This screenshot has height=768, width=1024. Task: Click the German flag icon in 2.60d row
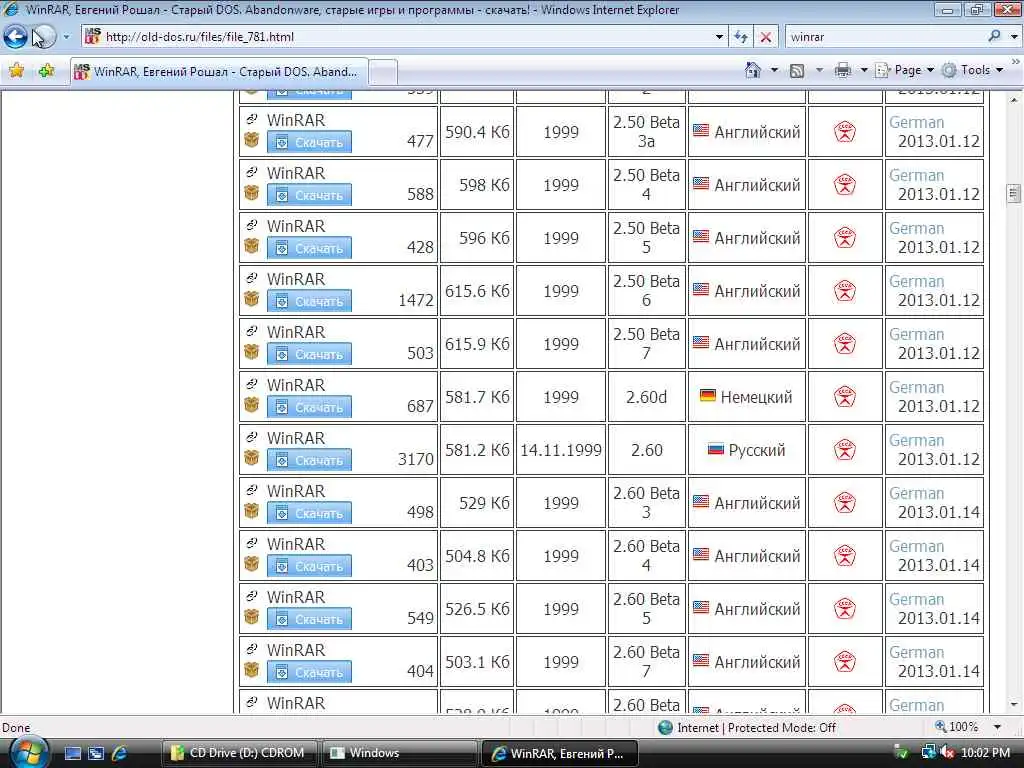click(x=707, y=395)
